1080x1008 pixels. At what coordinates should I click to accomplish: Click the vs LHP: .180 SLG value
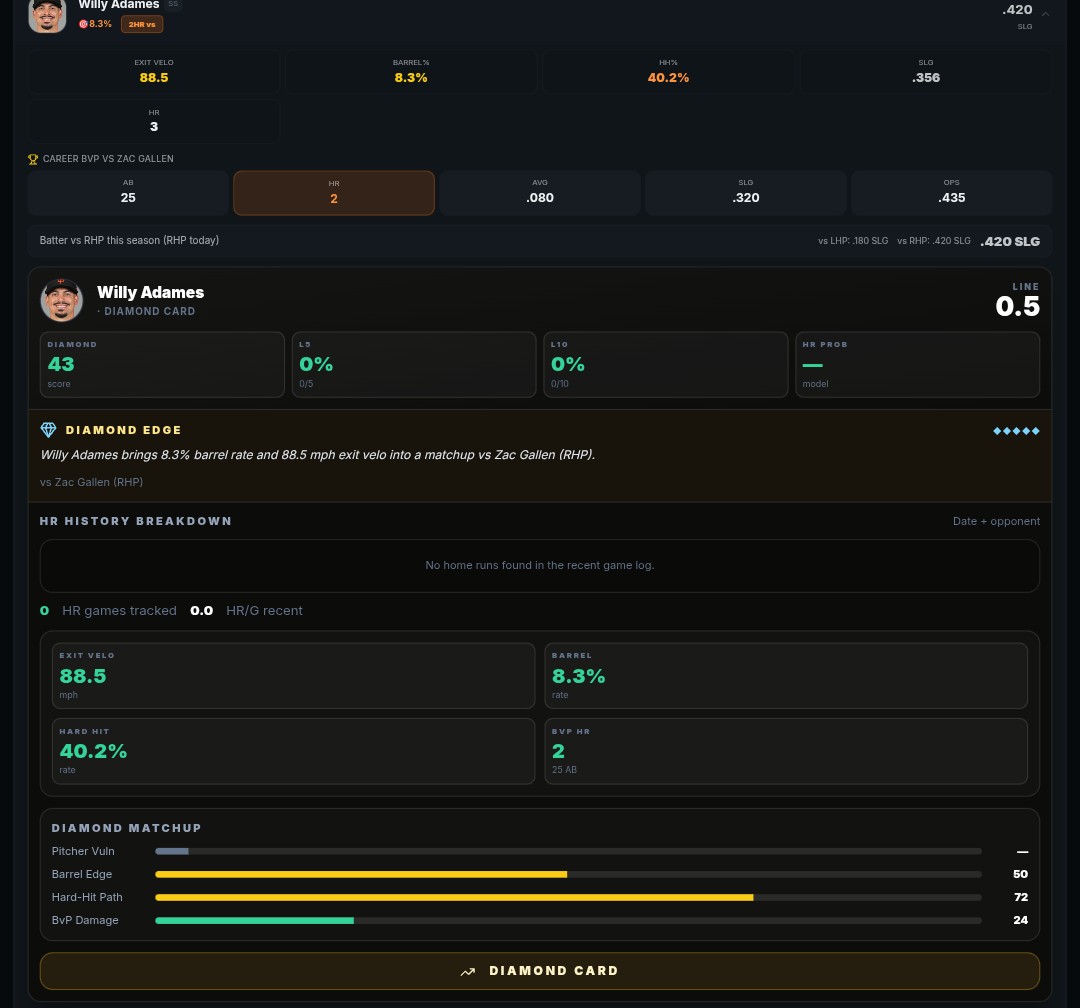pyautogui.click(x=853, y=241)
